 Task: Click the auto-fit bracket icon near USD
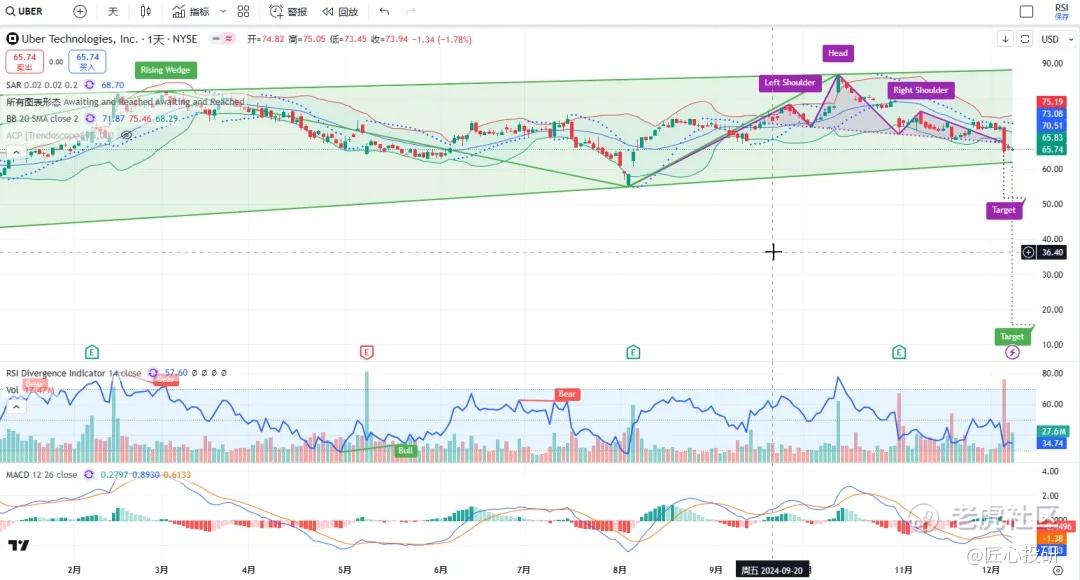click(1025, 39)
